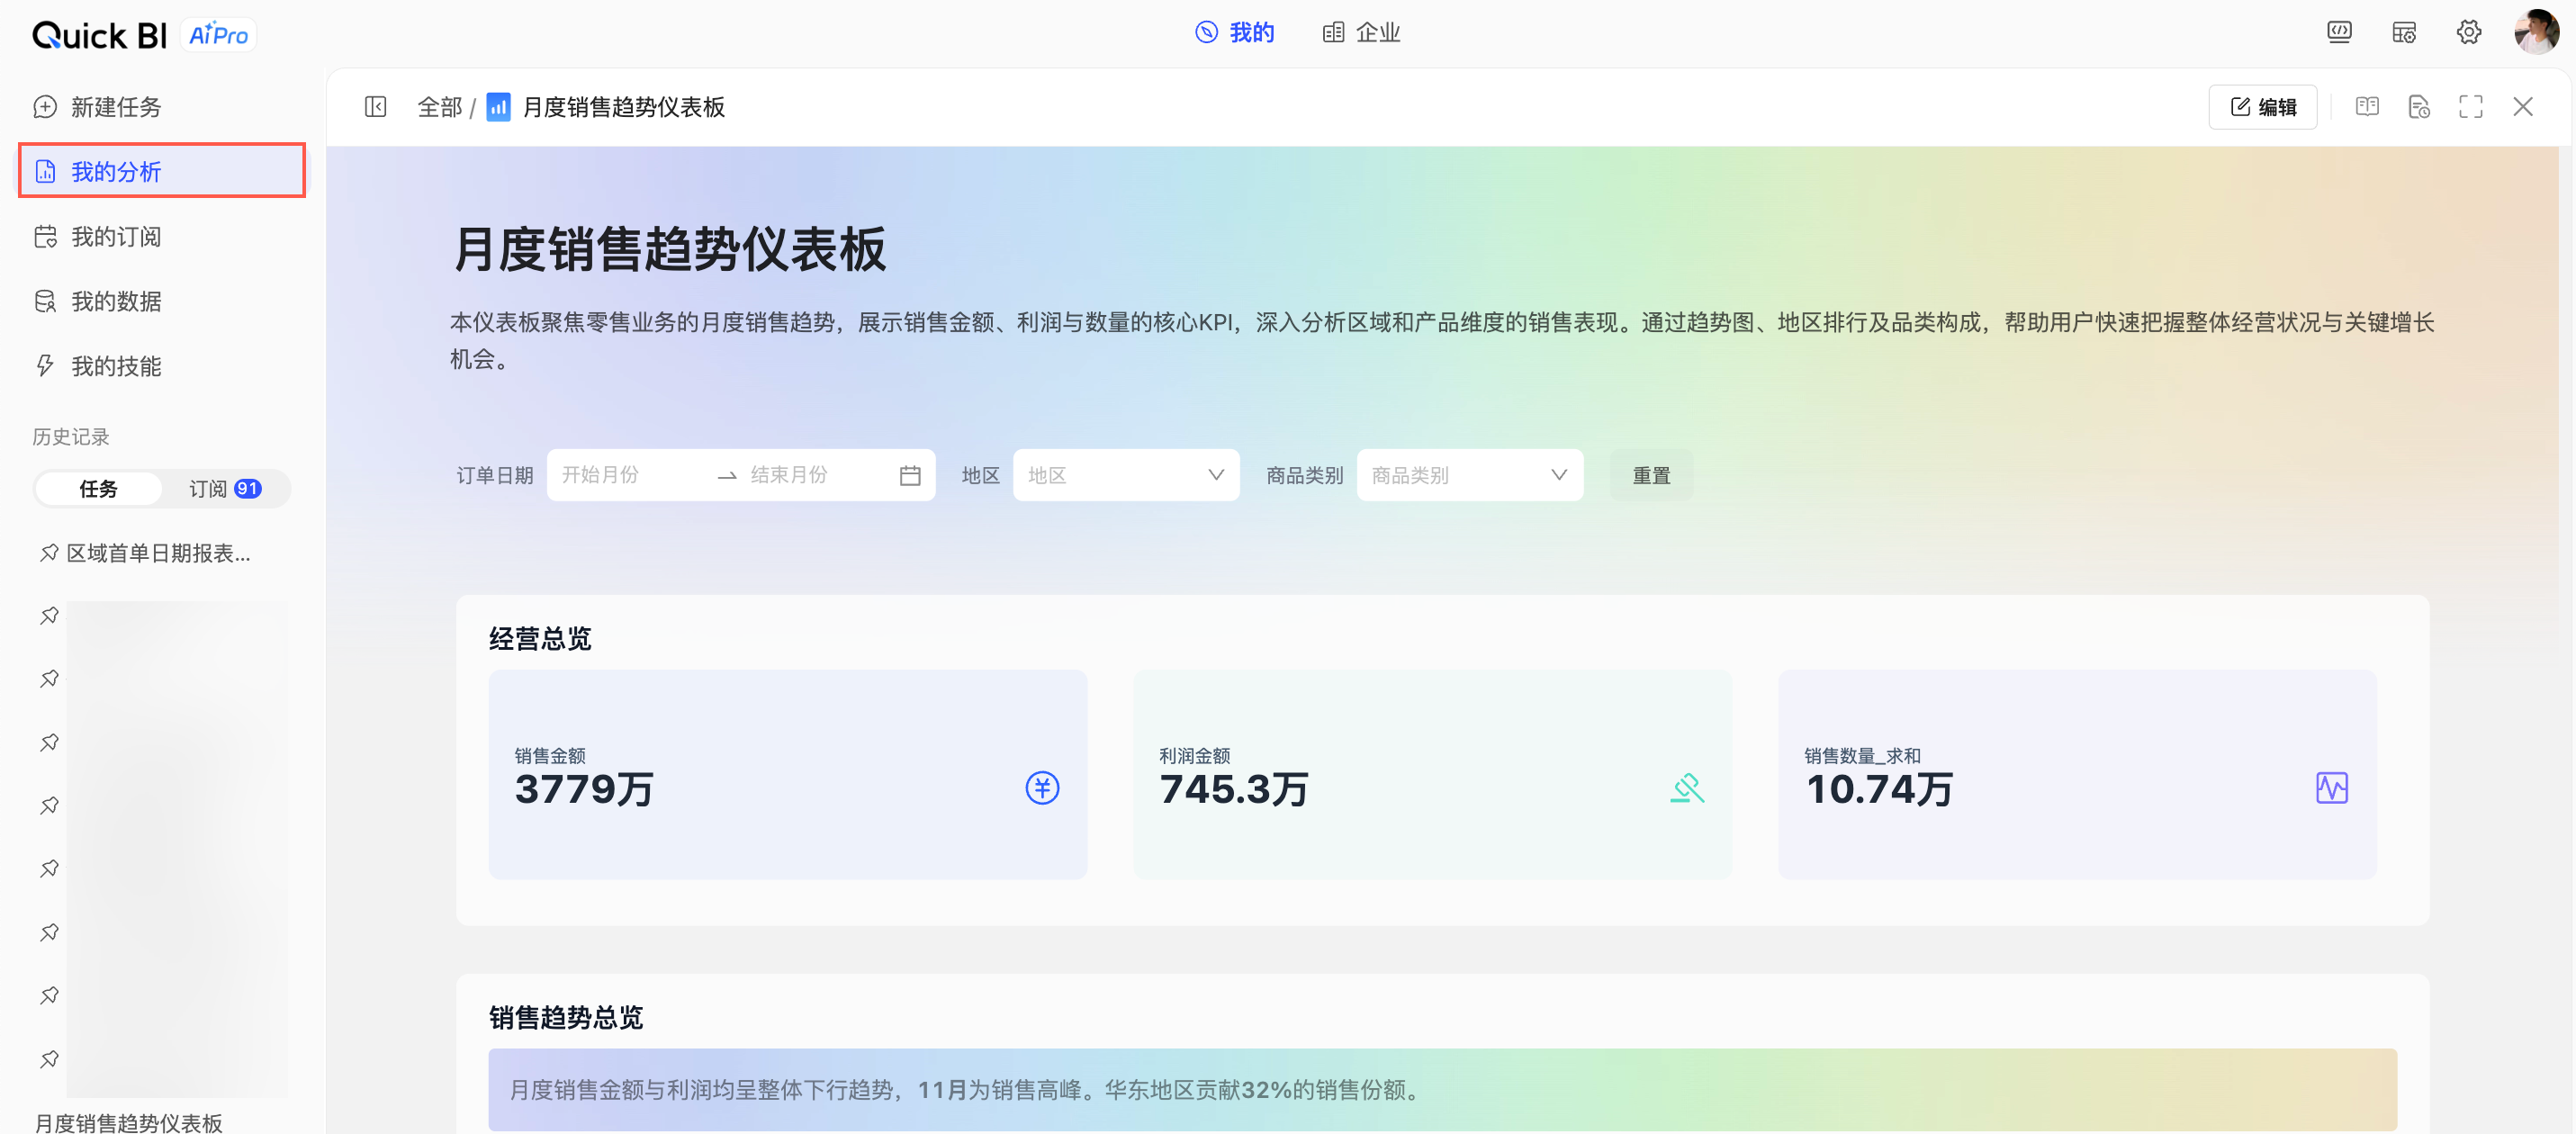Screen dimensions: 2576x1134
Task: Open the AiPro badge
Action: pyautogui.click(x=219, y=35)
